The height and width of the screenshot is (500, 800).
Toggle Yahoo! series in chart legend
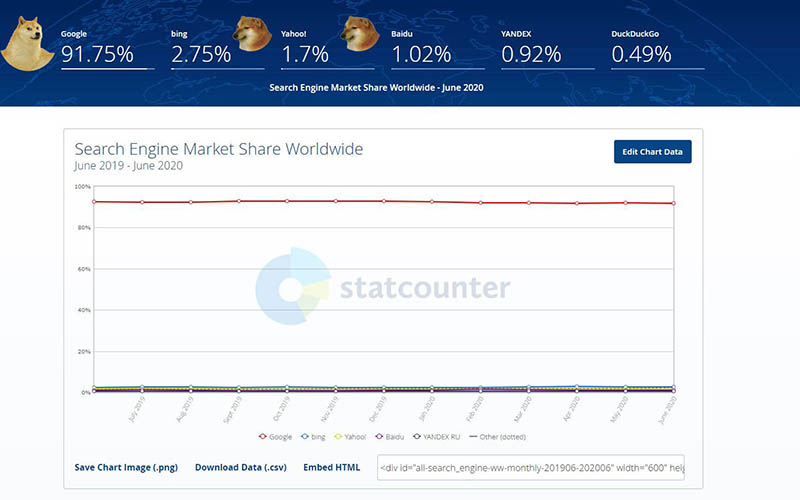[x=350, y=437]
